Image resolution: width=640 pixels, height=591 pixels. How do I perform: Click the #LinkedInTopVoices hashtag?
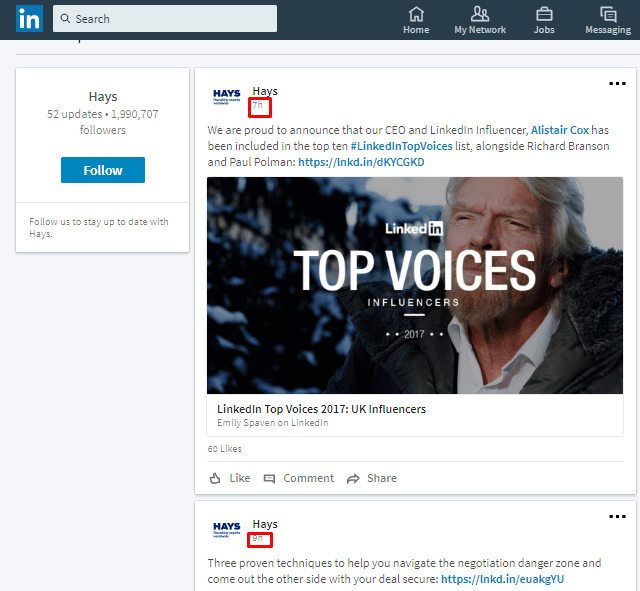click(x=402, y=146)
